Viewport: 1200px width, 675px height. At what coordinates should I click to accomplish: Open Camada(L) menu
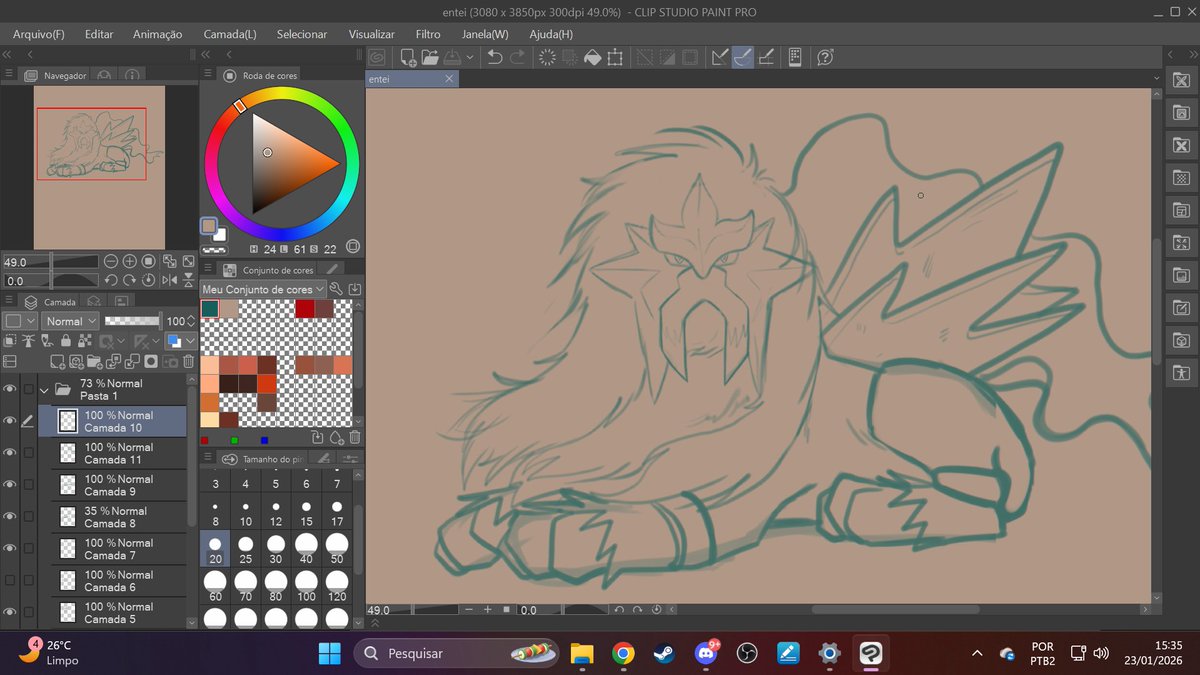pyautogui.click(x=230, y=34)
